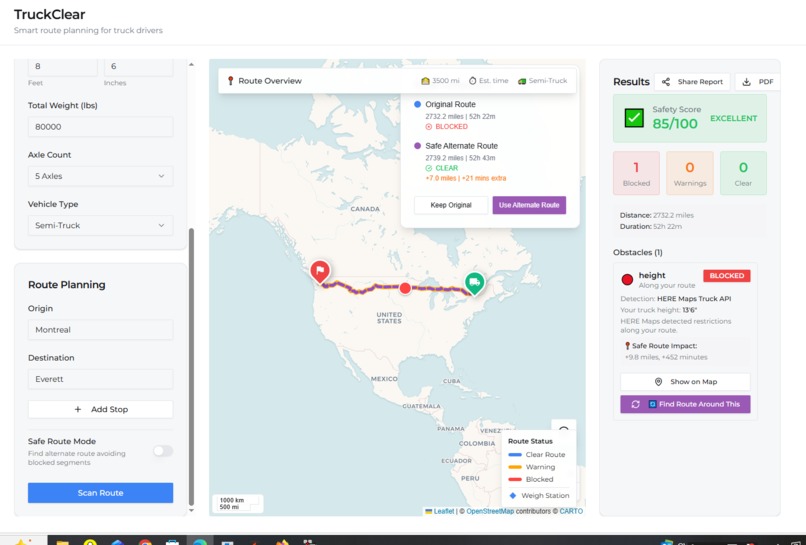The width and height of the screenshot is (806, 545).
Task: Click the green checkmark Safety Score icon
Action: [x=634, y=118]
